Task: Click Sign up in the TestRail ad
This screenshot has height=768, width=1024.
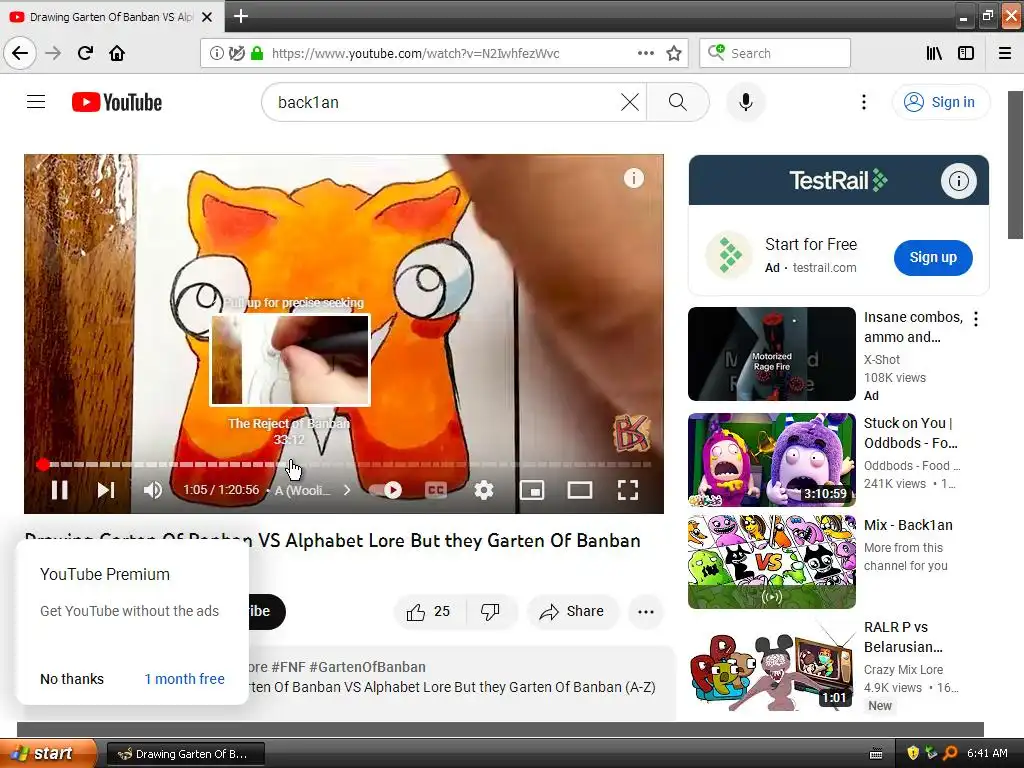Action: 933,257
